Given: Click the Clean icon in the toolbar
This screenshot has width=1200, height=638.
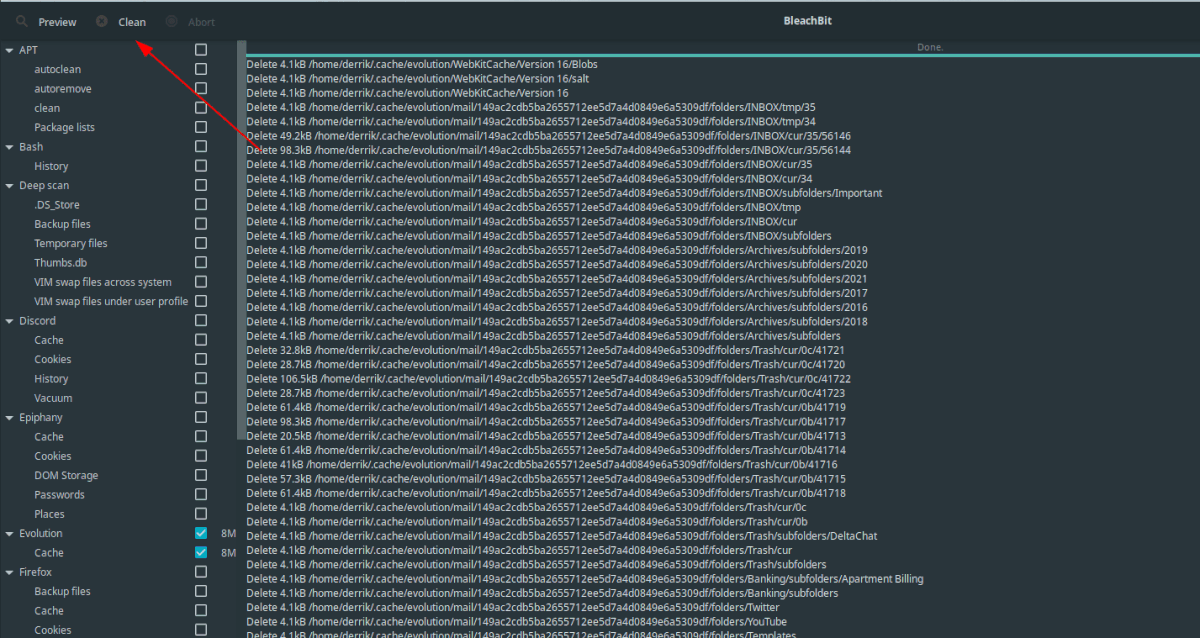Looking at the screenshot, I should [x=102, y=21].
